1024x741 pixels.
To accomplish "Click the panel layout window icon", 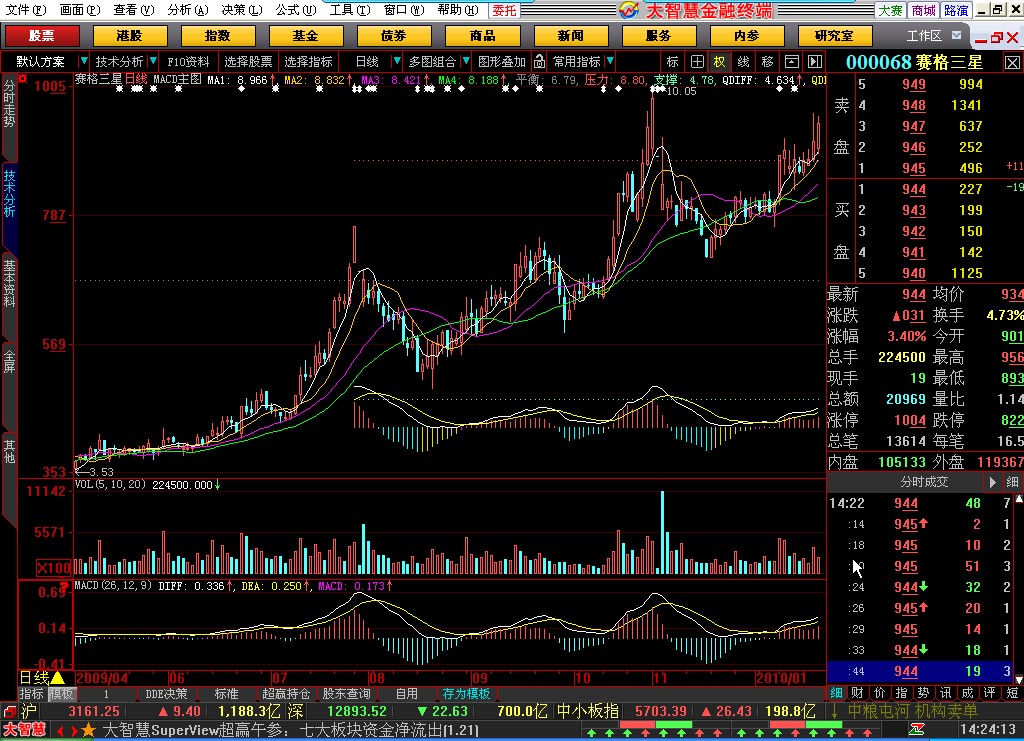I will coord(792,61).
